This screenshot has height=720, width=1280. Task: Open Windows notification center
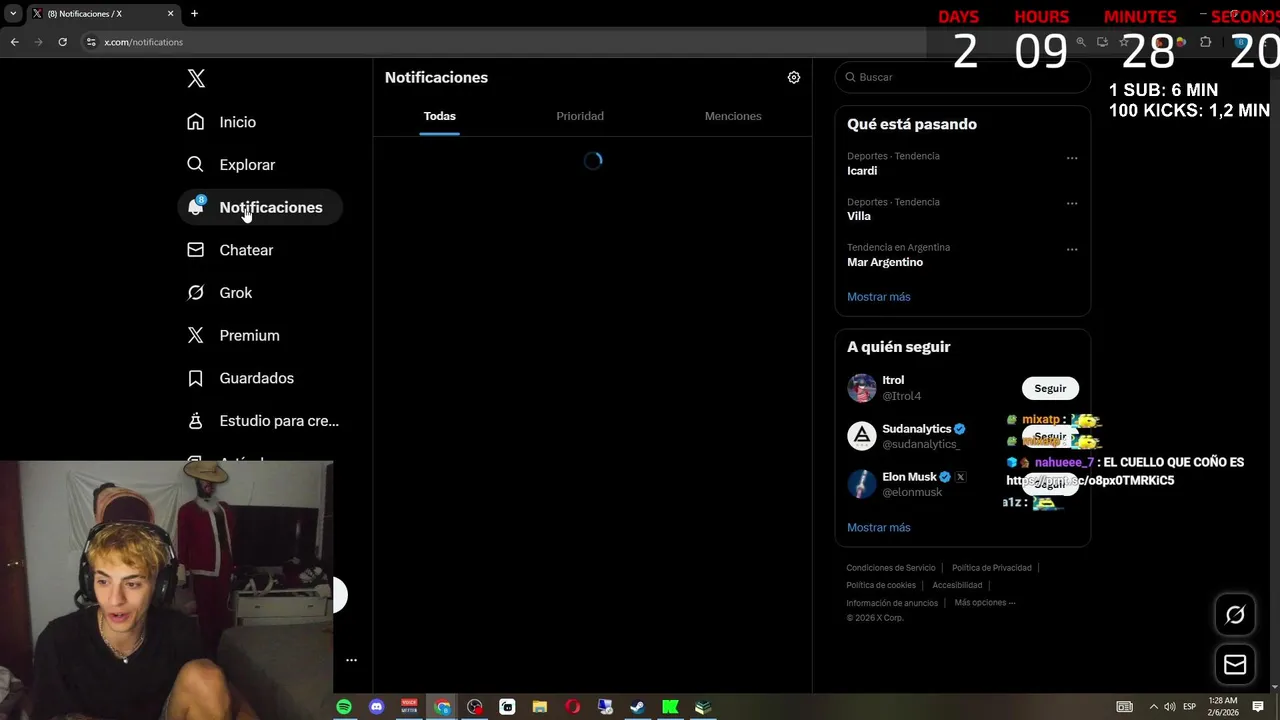1258,707
